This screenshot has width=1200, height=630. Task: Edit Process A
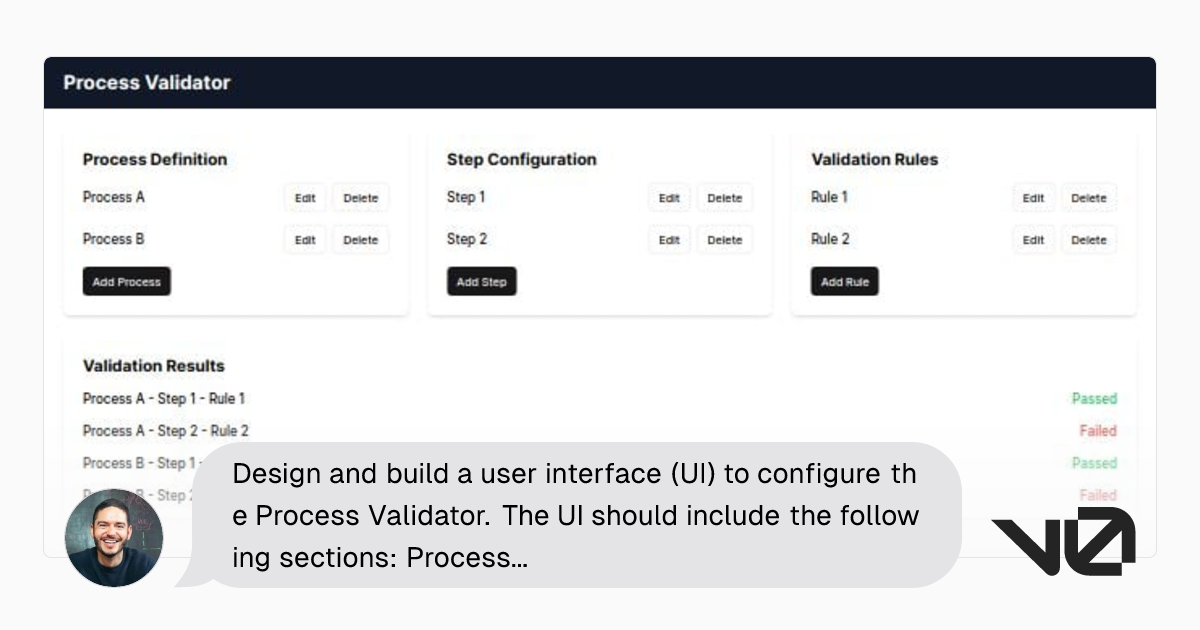(304, 197)
